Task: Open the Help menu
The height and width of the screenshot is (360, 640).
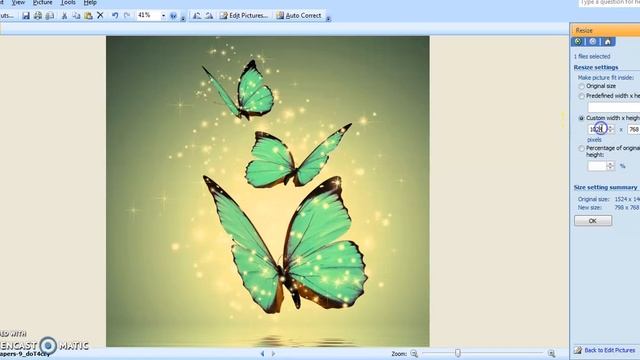Action: click(x=90, y=3)
